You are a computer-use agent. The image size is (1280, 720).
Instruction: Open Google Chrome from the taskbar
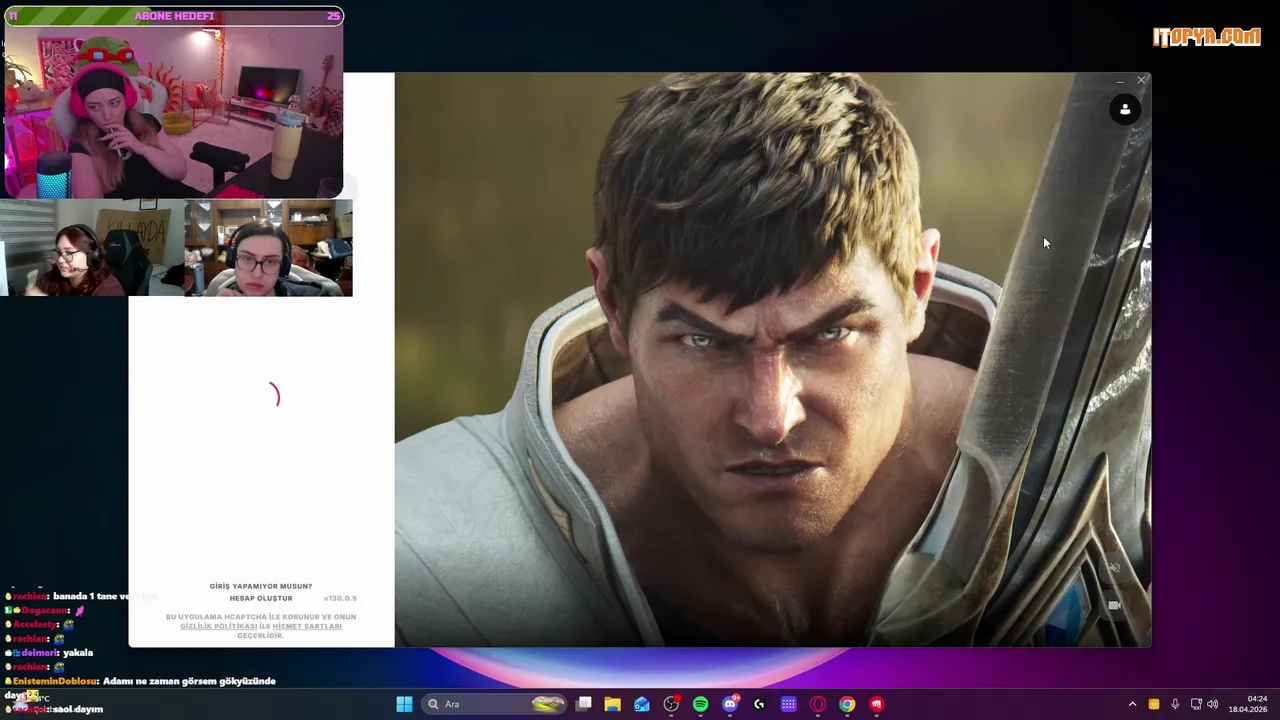click(x=847, y=704)
